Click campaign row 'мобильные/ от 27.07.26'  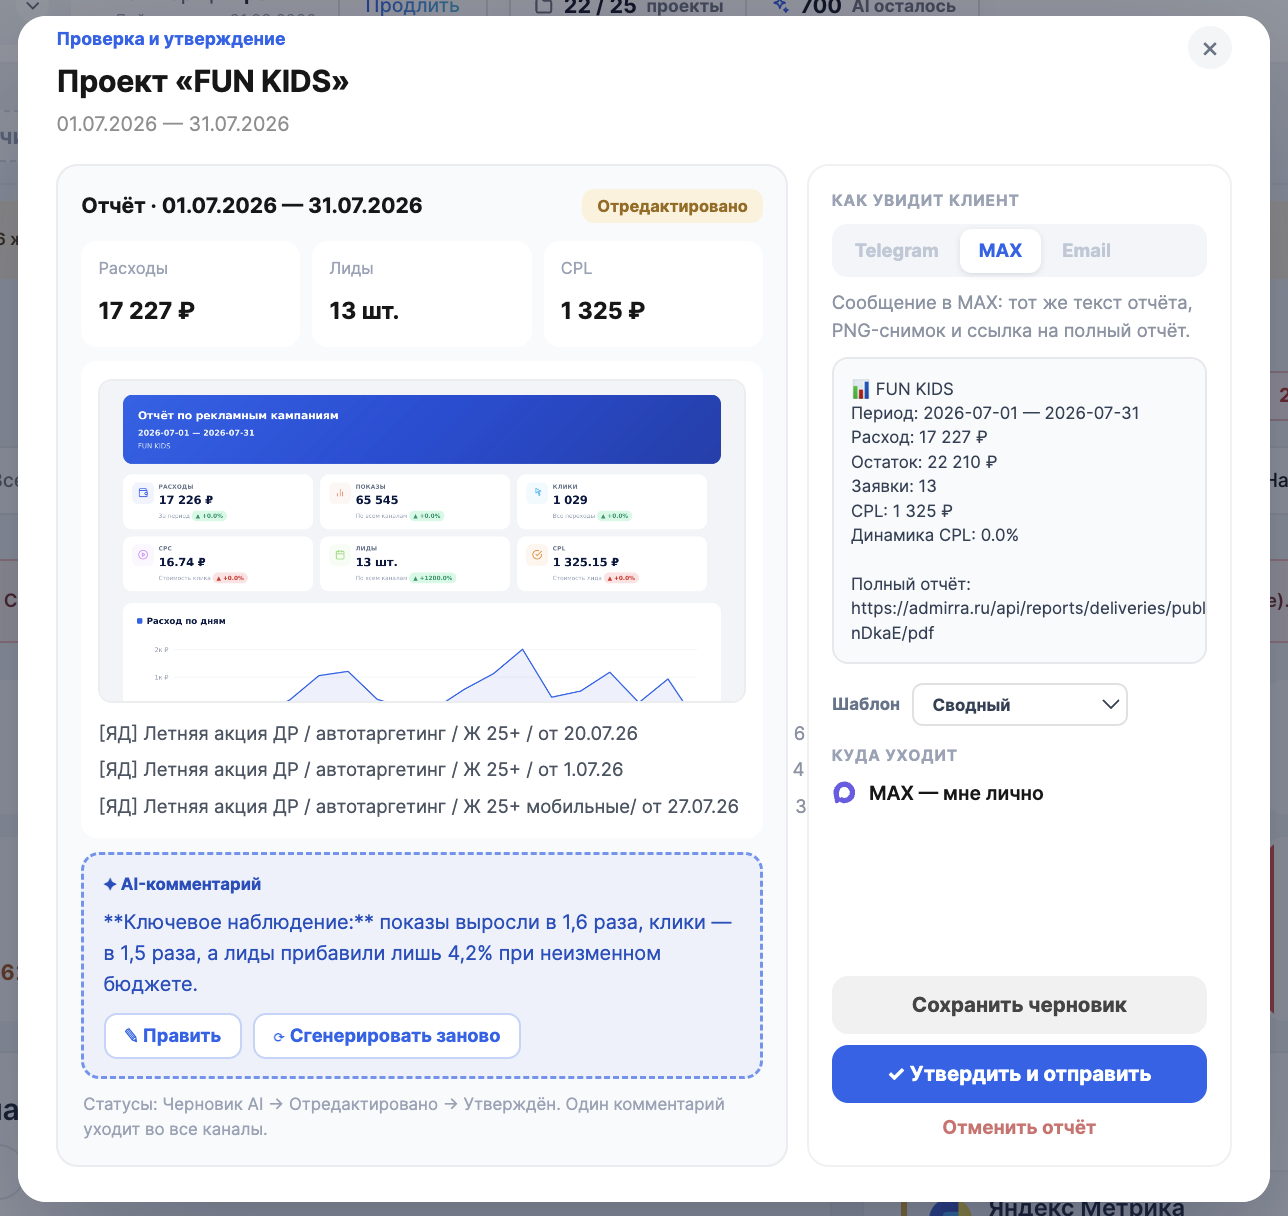(x=419, y=806)
